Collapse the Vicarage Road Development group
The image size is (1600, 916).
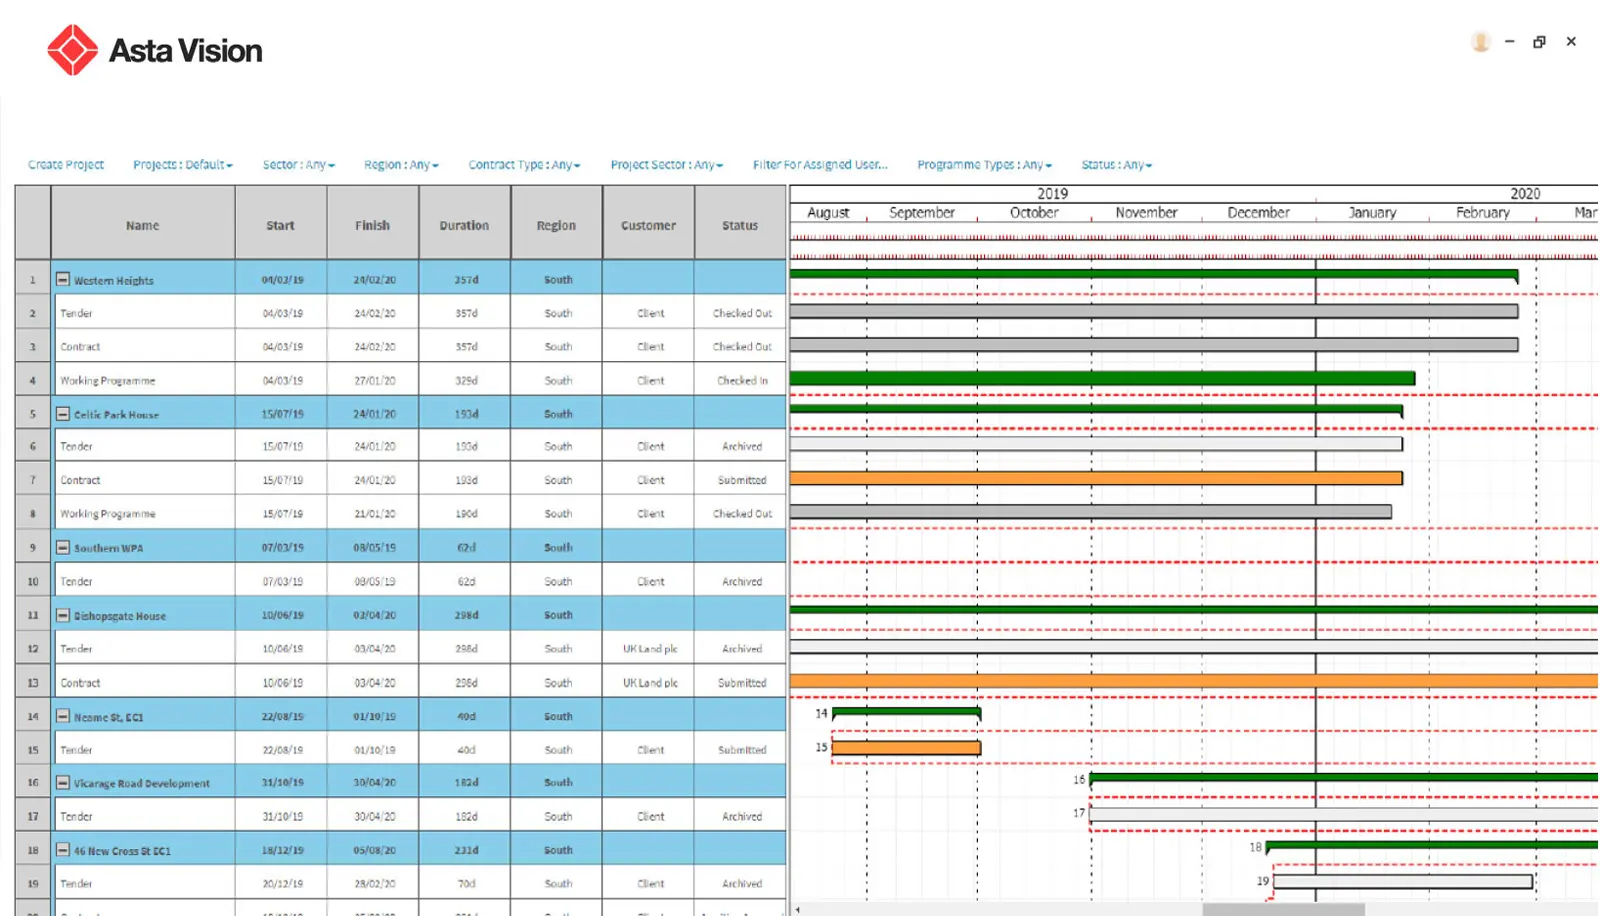(x=63, y=783)
